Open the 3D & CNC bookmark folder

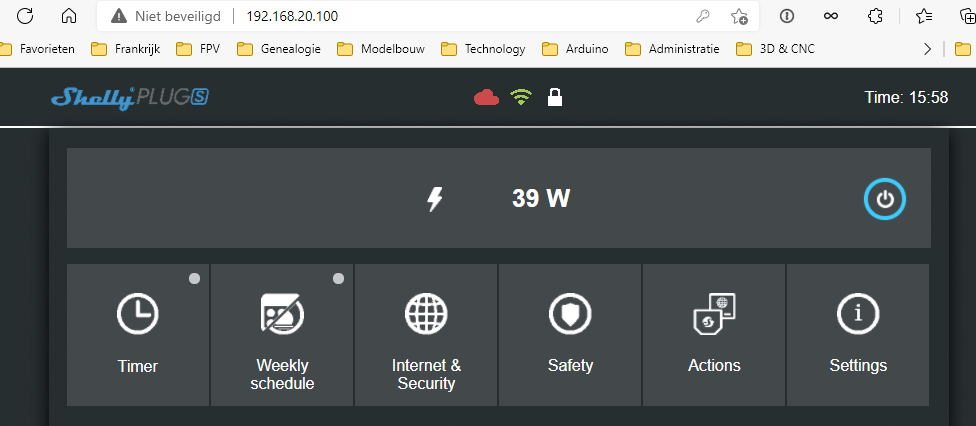coord(776,49)
